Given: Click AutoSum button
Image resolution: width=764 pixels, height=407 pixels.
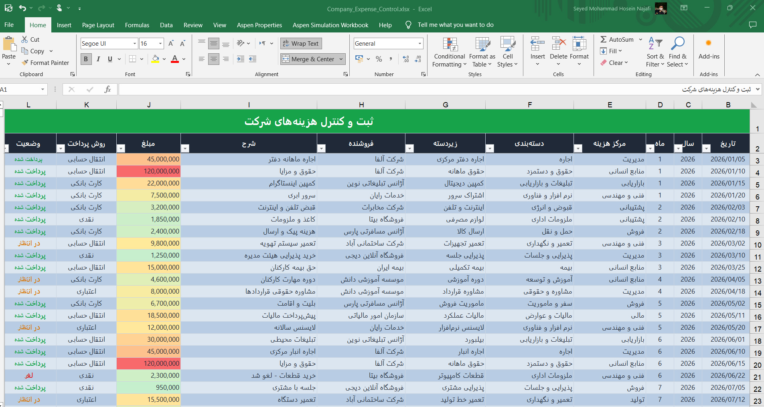Looking at the screenshot, I should click(617, 39).
